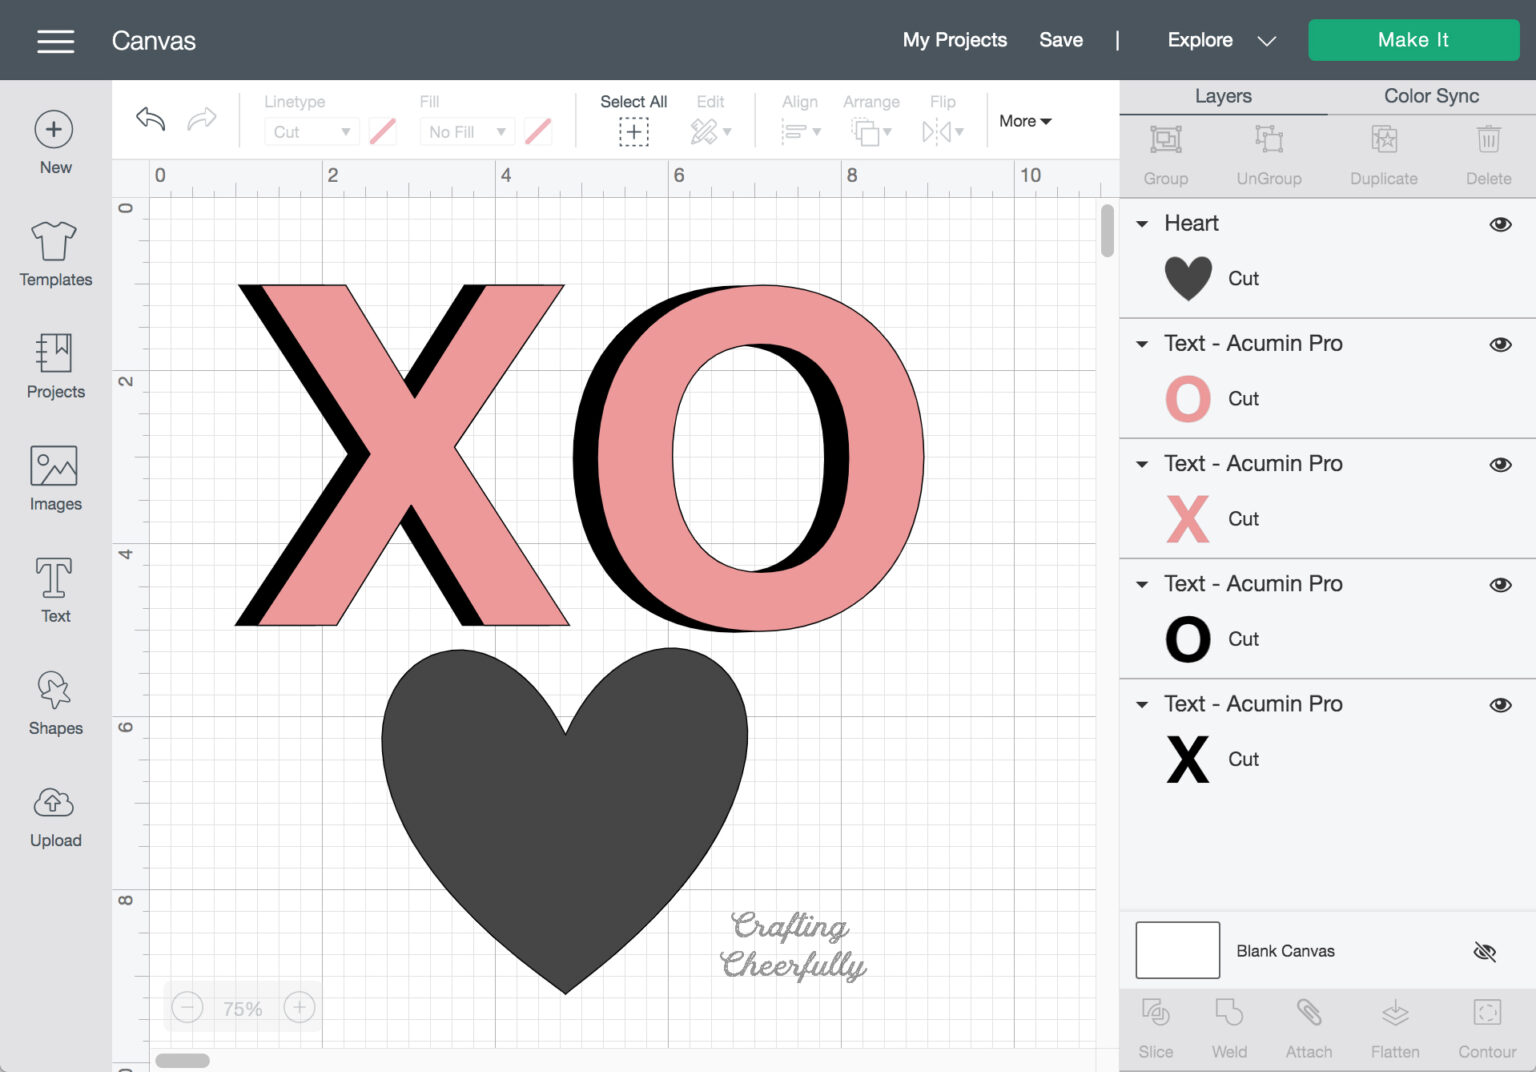Open My Projects

click(954, 40)
